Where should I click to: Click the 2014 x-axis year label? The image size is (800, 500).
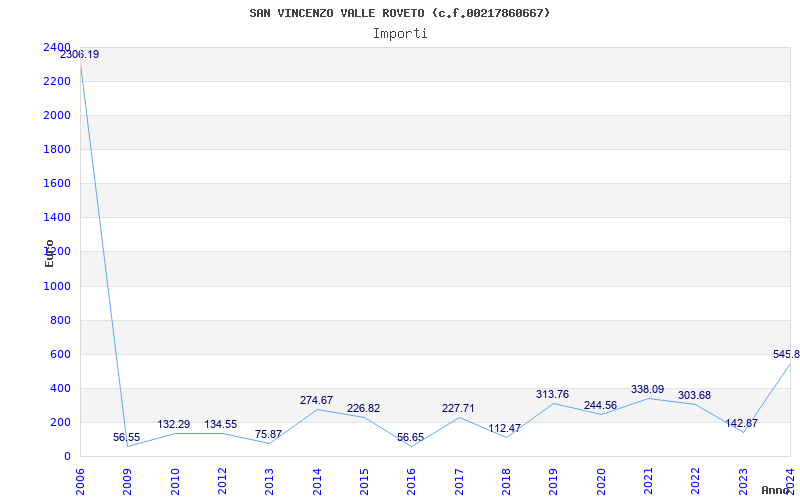click(316, 481)
